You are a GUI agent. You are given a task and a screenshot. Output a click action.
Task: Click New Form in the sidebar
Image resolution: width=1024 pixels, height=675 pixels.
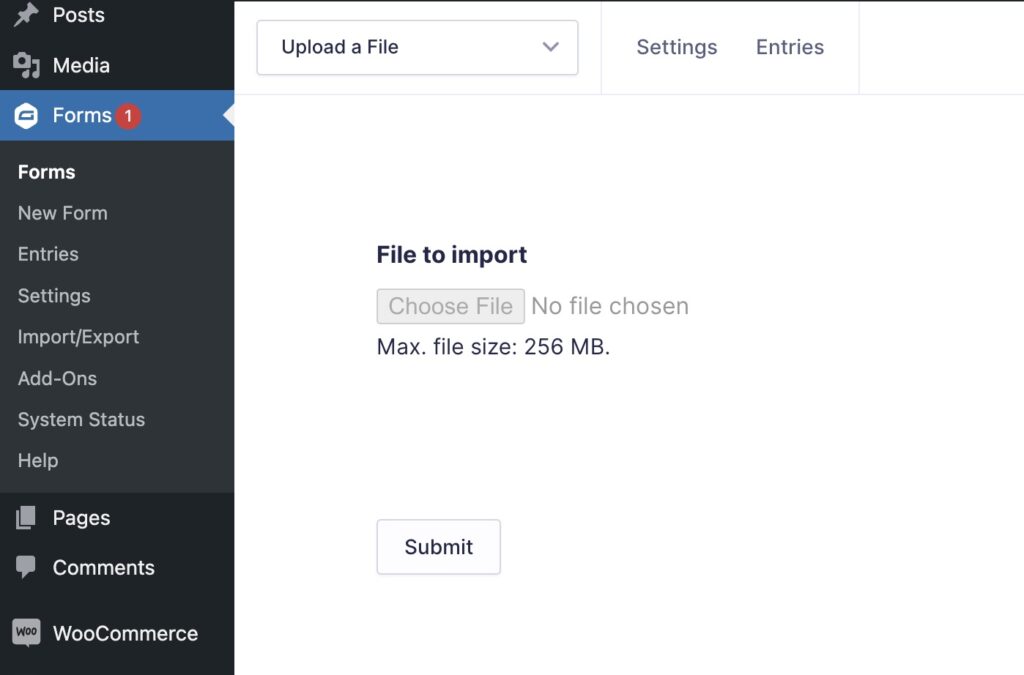[x=62, y=212]
